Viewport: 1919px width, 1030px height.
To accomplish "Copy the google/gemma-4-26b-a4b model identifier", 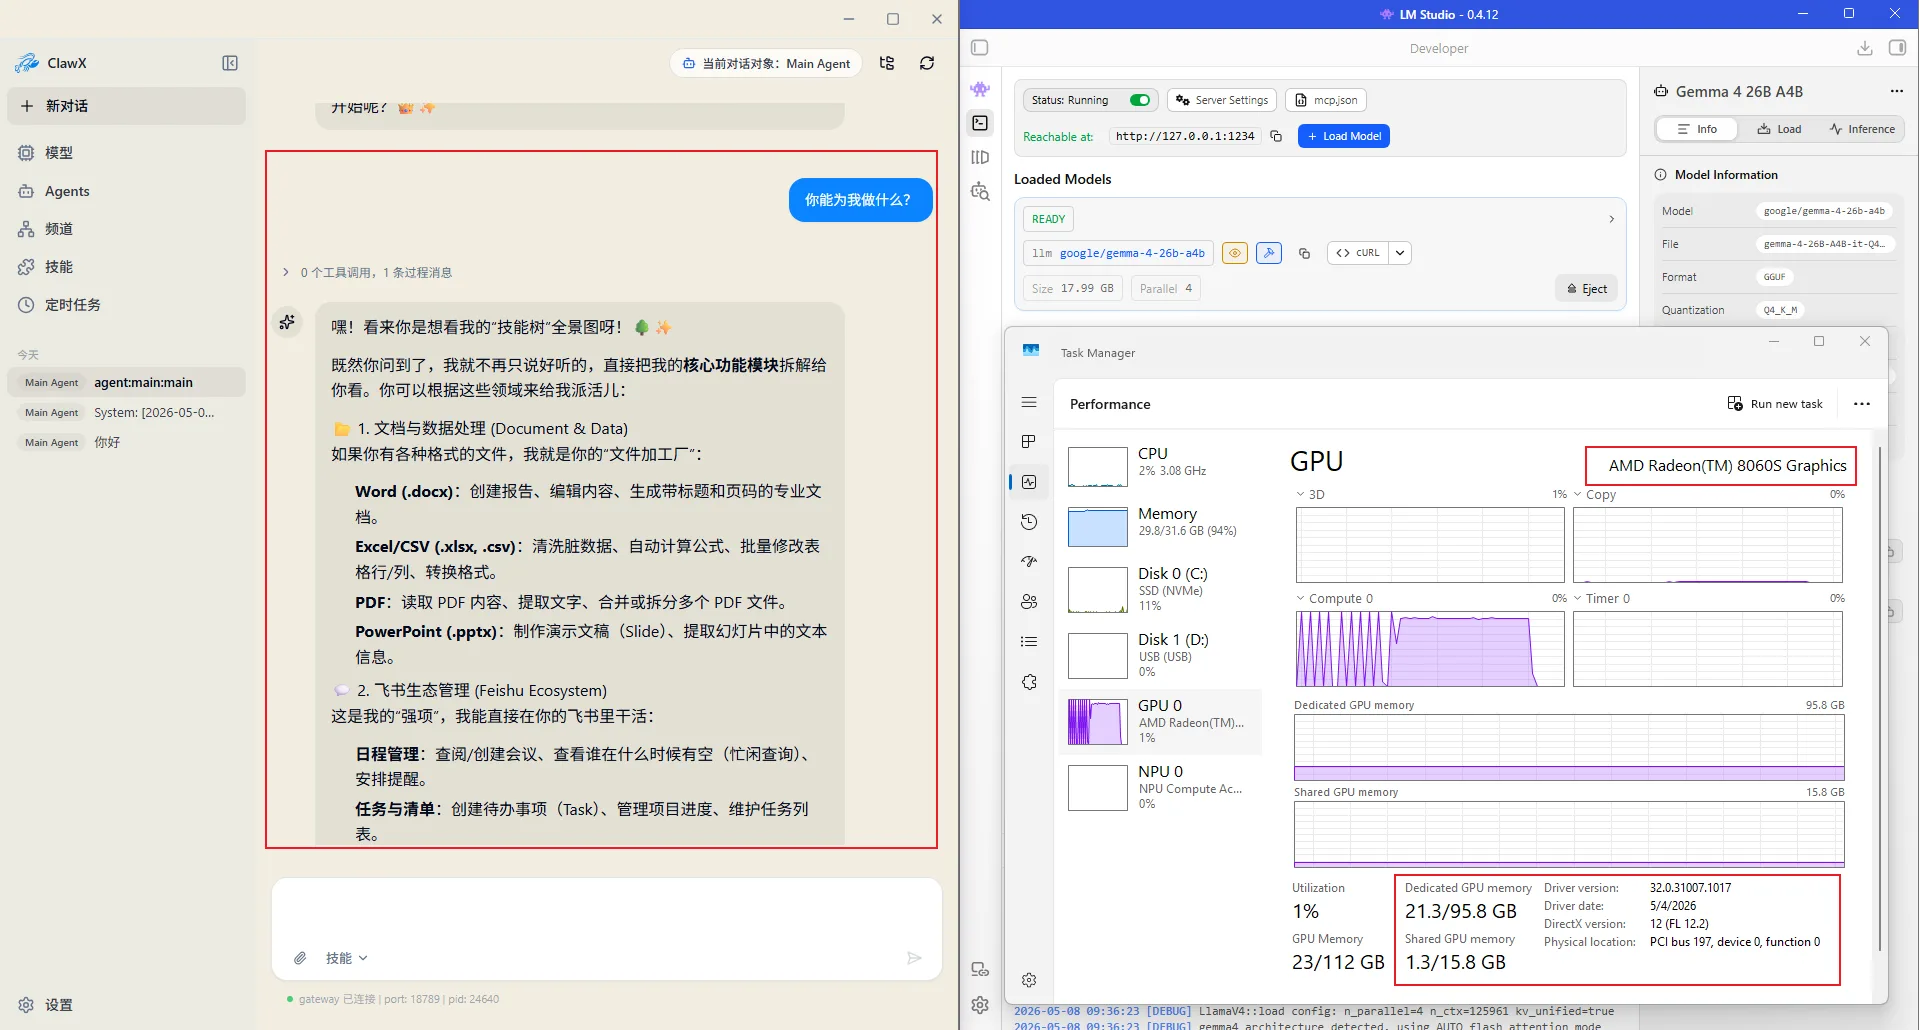I will (1304, 253).
